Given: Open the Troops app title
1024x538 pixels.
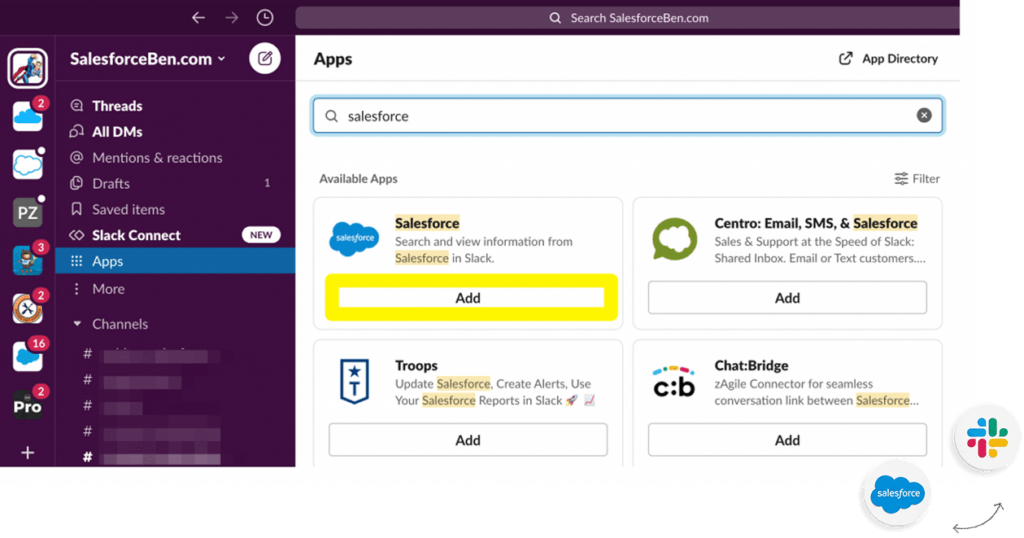Looking at the screenshot, I should point(416,366).
